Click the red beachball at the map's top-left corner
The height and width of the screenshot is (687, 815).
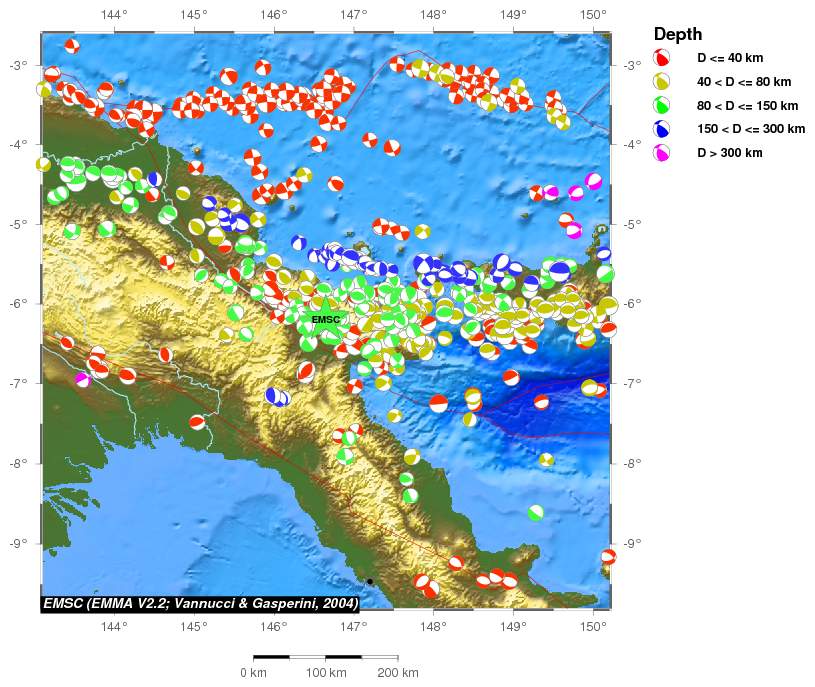pos(71,46)
